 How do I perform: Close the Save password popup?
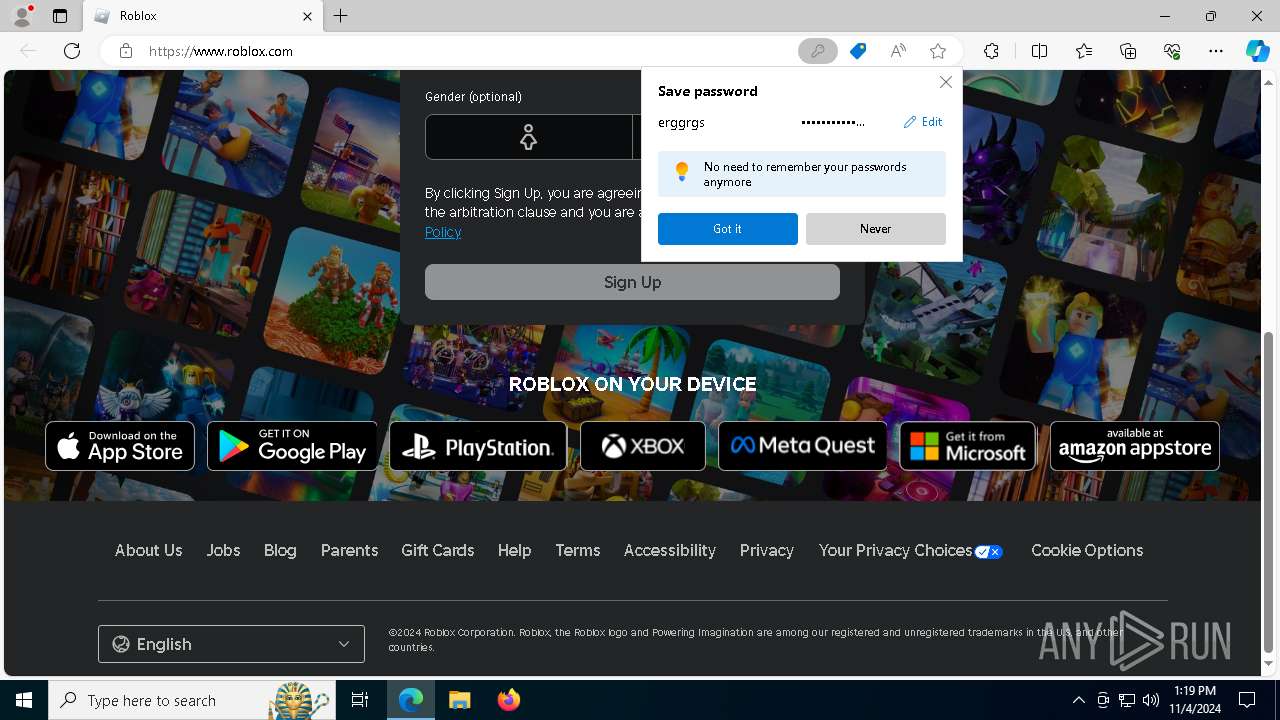click(945, 82)
